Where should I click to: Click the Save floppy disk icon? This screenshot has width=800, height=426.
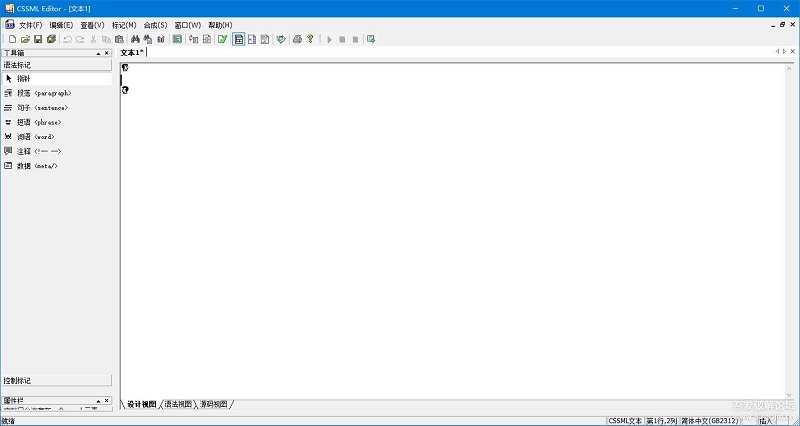38,39
